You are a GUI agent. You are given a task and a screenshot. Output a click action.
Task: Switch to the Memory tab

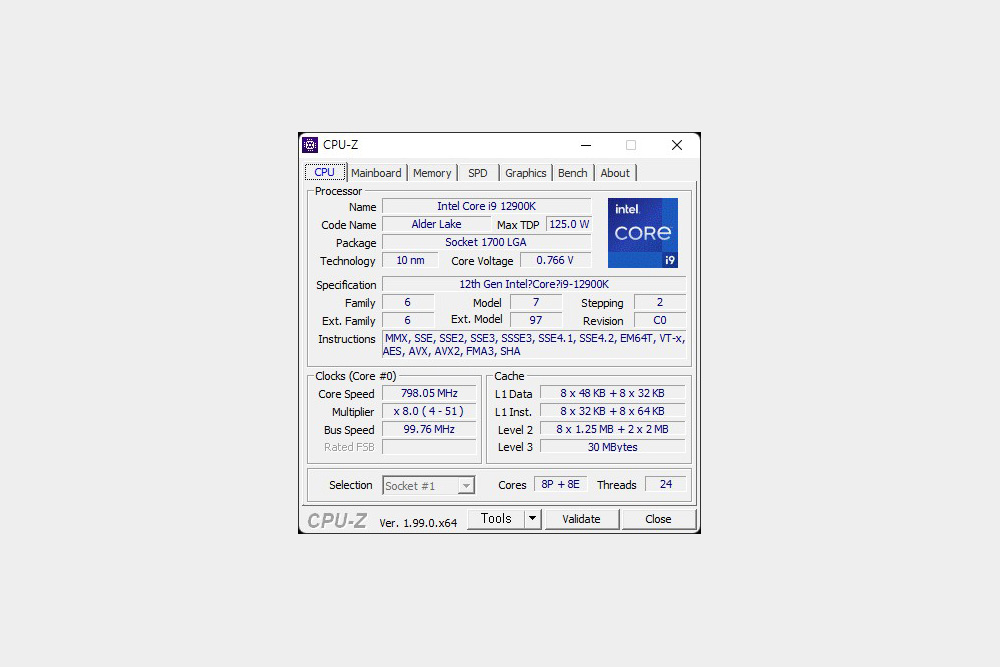[432, 173]
